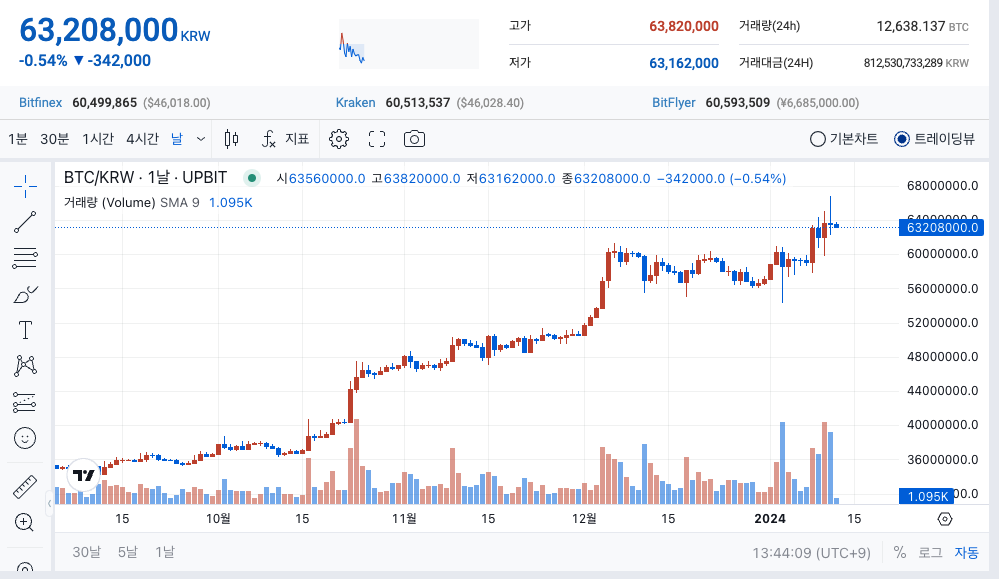Click the 1.095K volume axis label
This screenshot has width=999, height=579.
click(x=926, y=496)
